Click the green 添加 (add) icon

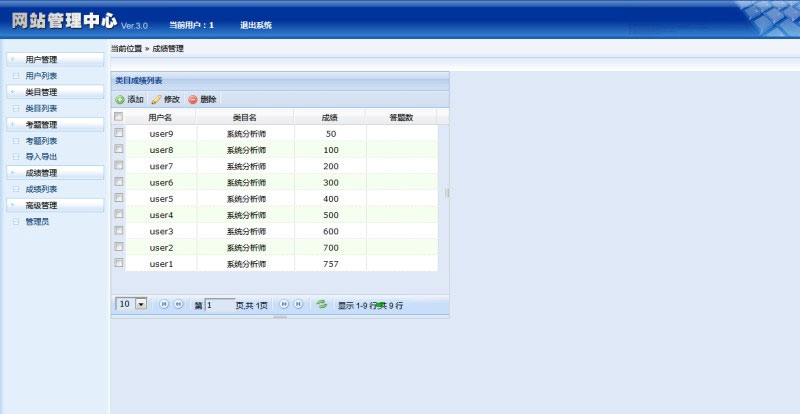coord(120,100)
